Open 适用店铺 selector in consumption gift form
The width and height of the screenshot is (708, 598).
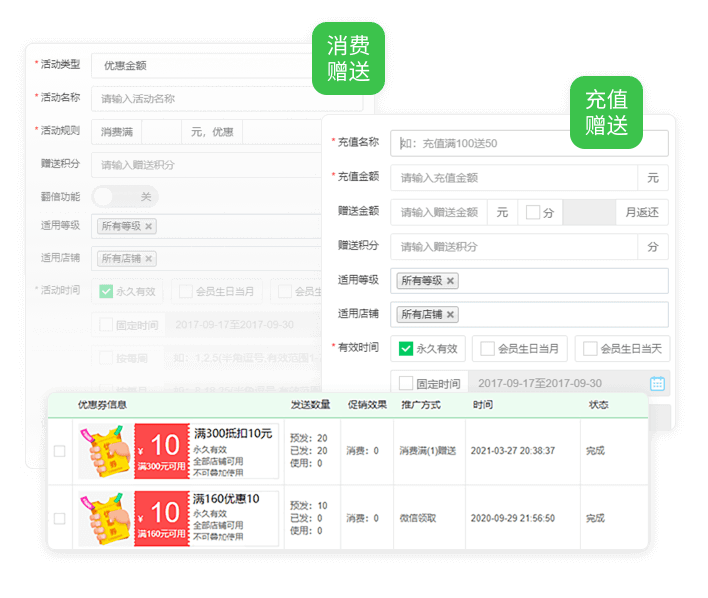tap(206, 259)
